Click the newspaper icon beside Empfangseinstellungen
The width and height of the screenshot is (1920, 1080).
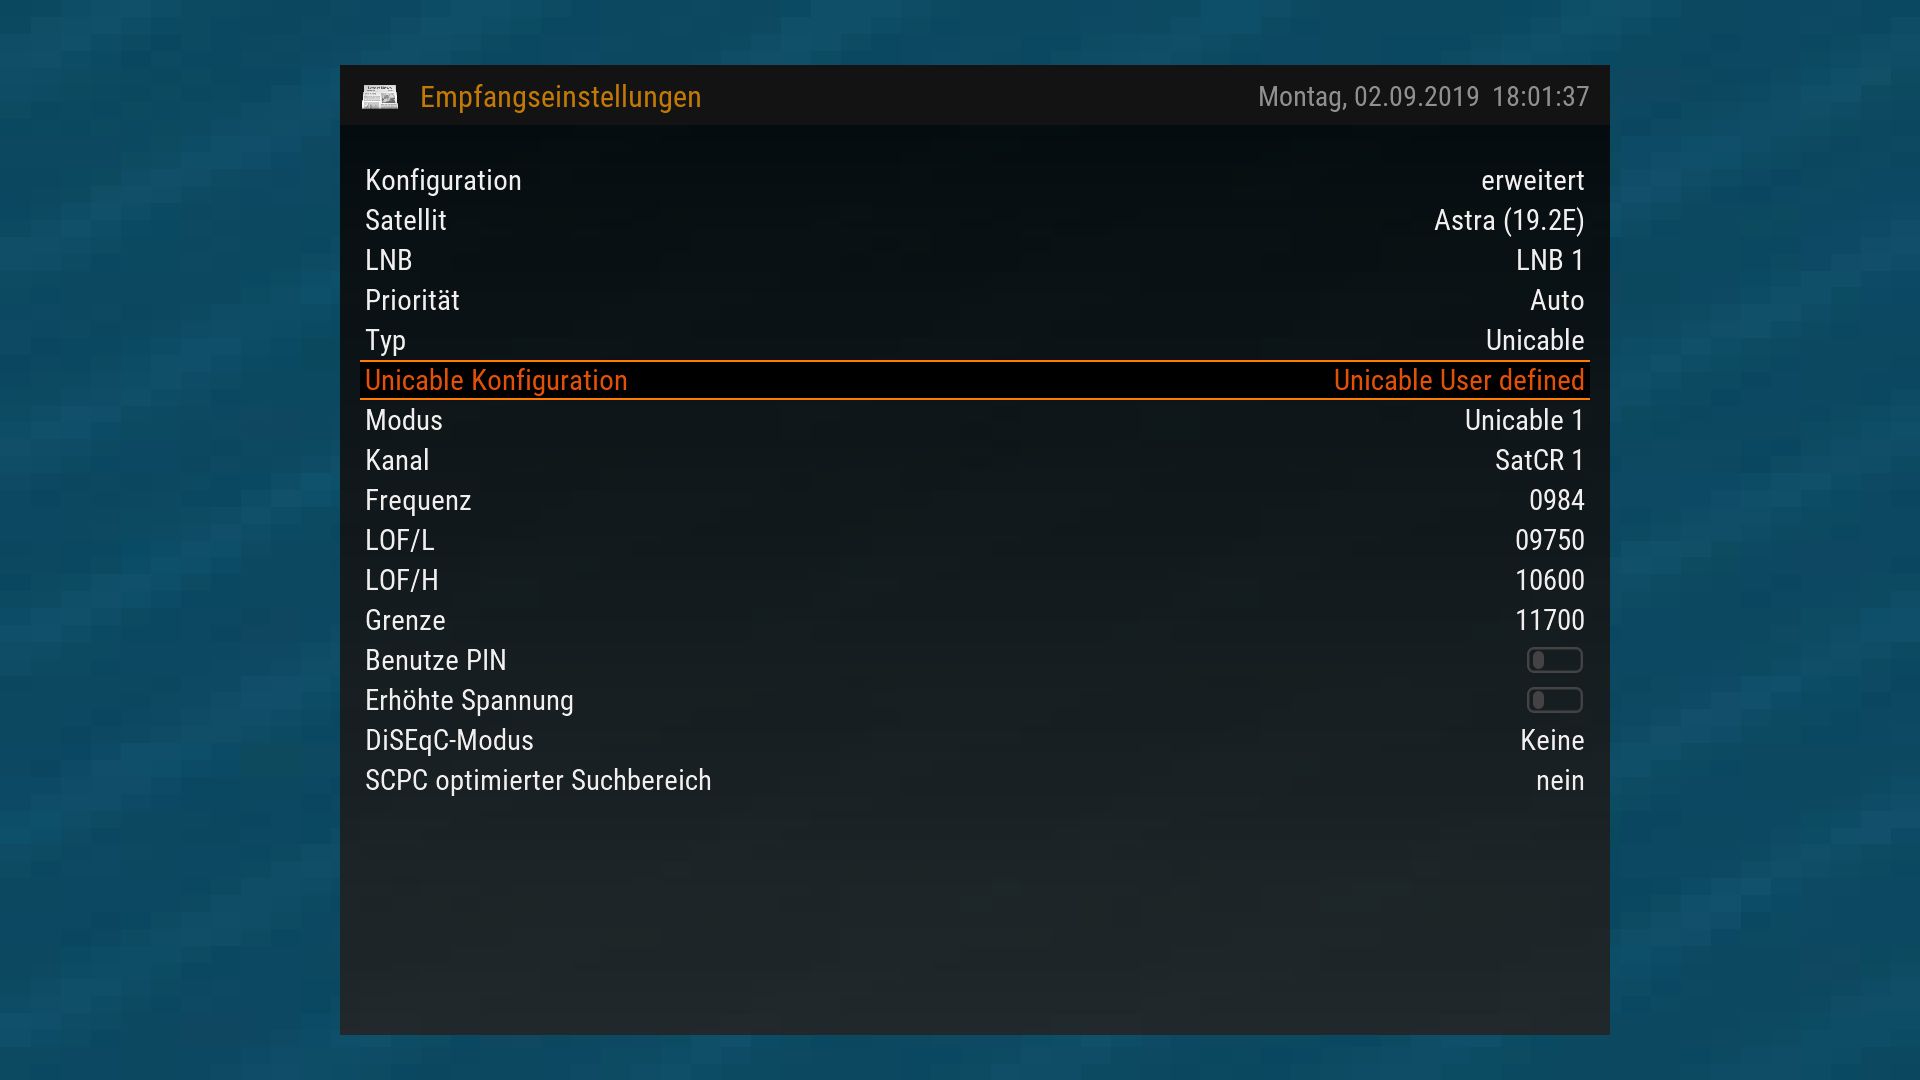pos(380,97)
